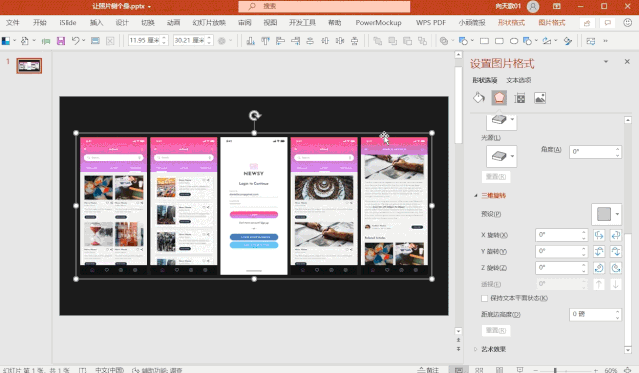Image resolution: width=639 pixels, height=373 pixels.
Task: Click Y rotation rotate-down icon
Action: (616, 252)
